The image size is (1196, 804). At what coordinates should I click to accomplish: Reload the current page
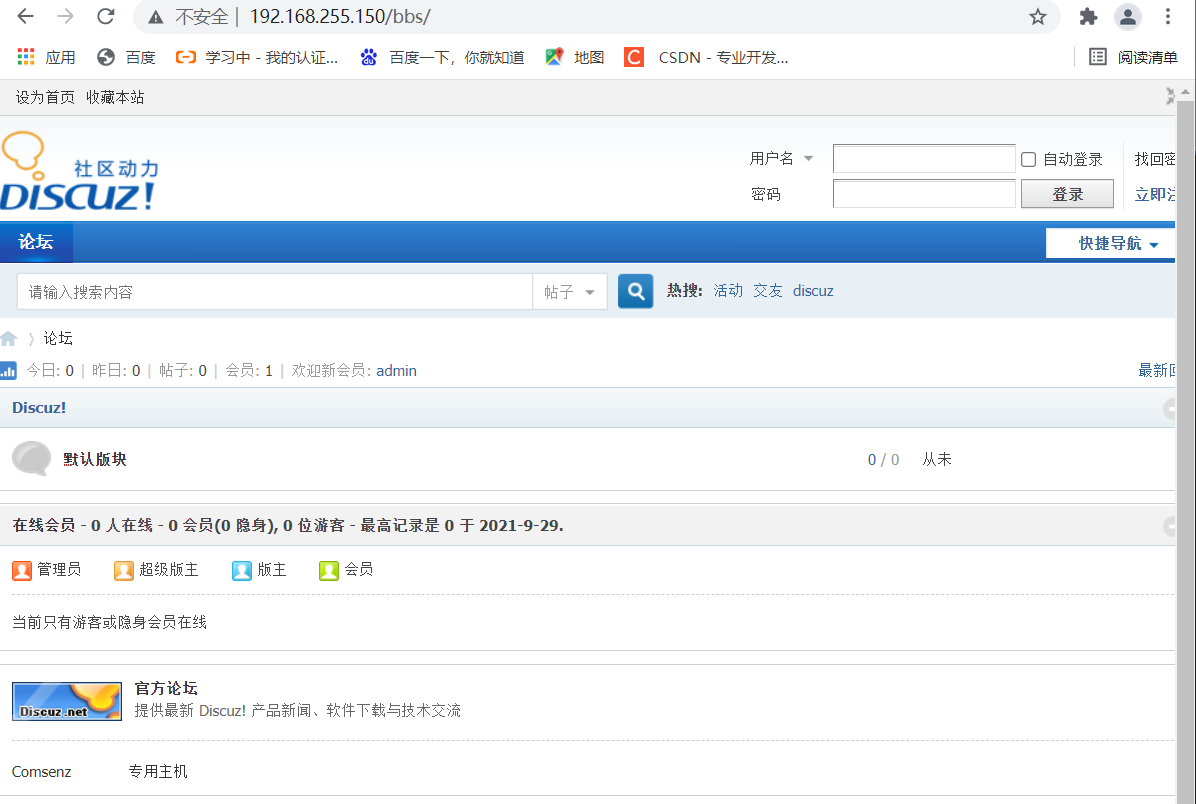(x=105, y=16)
